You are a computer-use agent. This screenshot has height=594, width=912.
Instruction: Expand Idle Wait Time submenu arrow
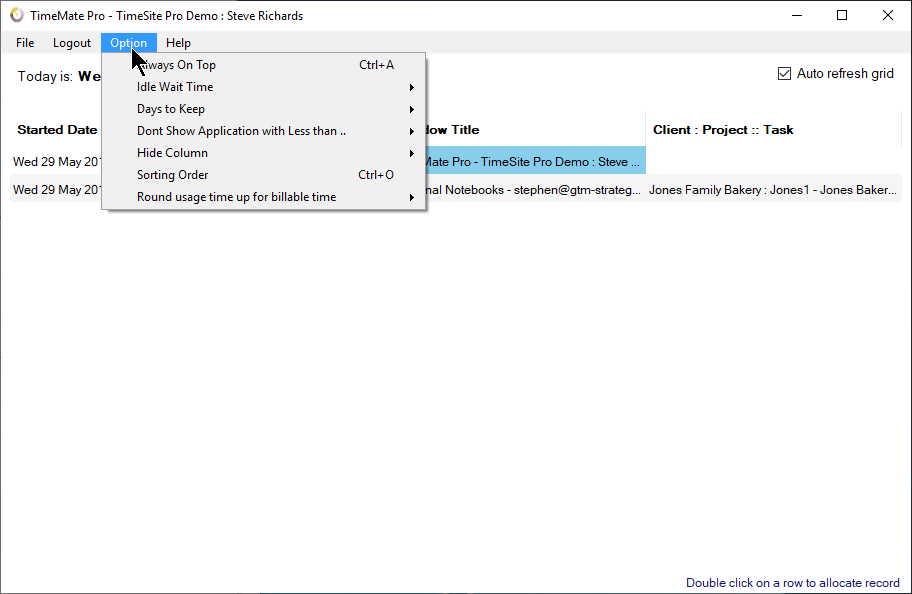pyautogui.click(x=411, y=87)
